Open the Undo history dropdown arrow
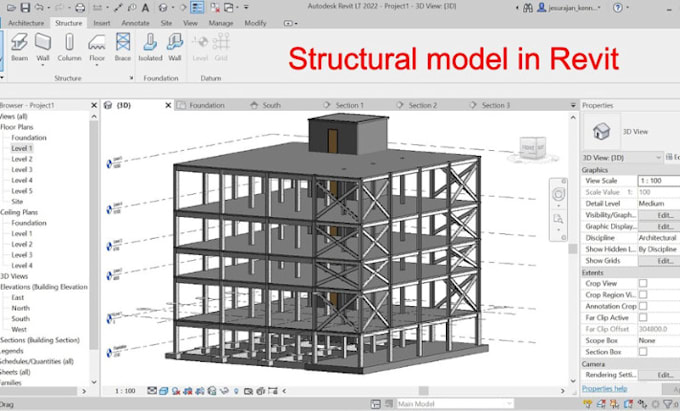 (x=48, y=7)
